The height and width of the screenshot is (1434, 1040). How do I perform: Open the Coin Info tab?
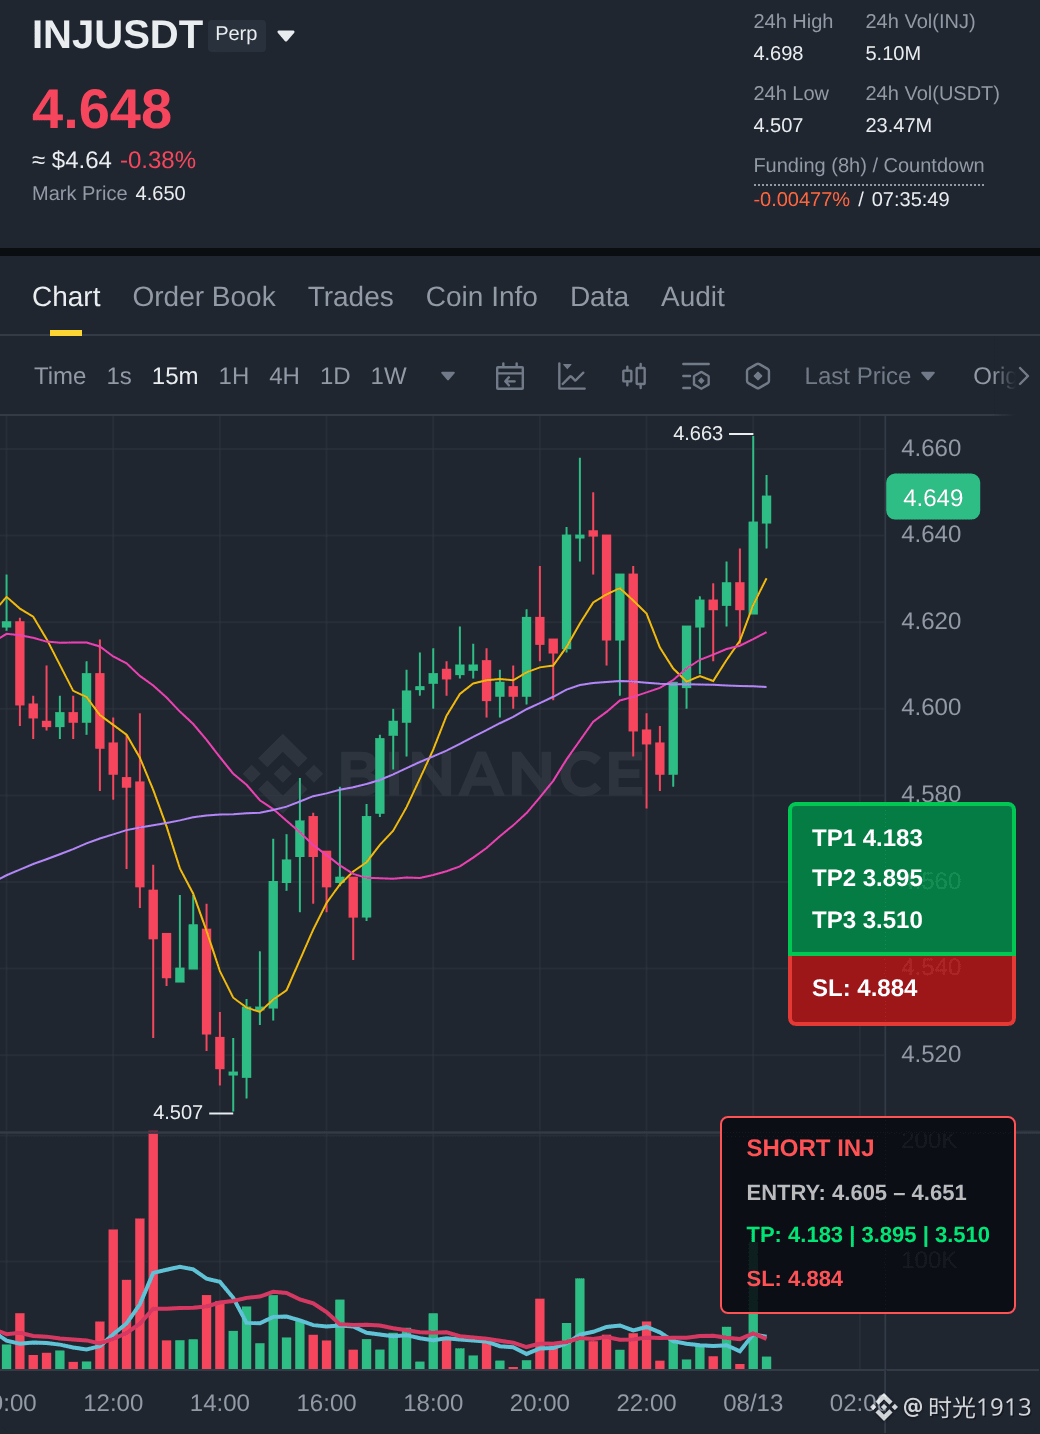coord(482,297)
